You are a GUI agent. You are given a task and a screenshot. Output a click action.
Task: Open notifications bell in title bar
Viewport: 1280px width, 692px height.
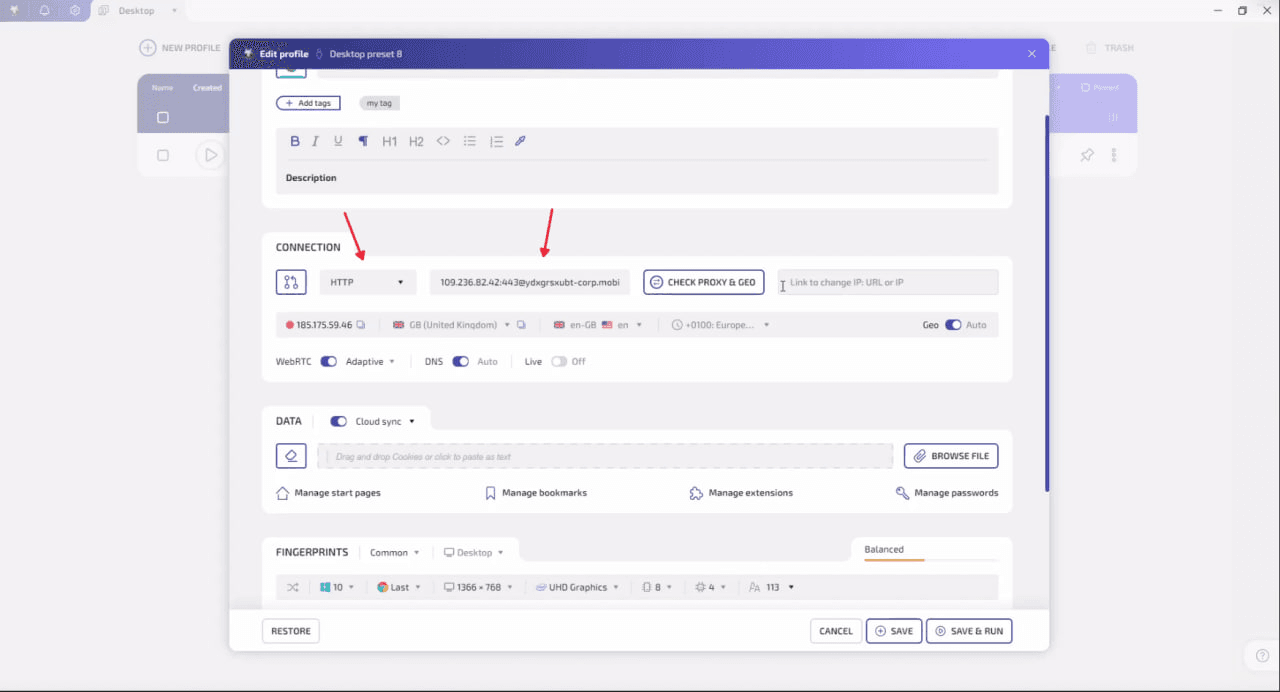(x=44, y=10)
